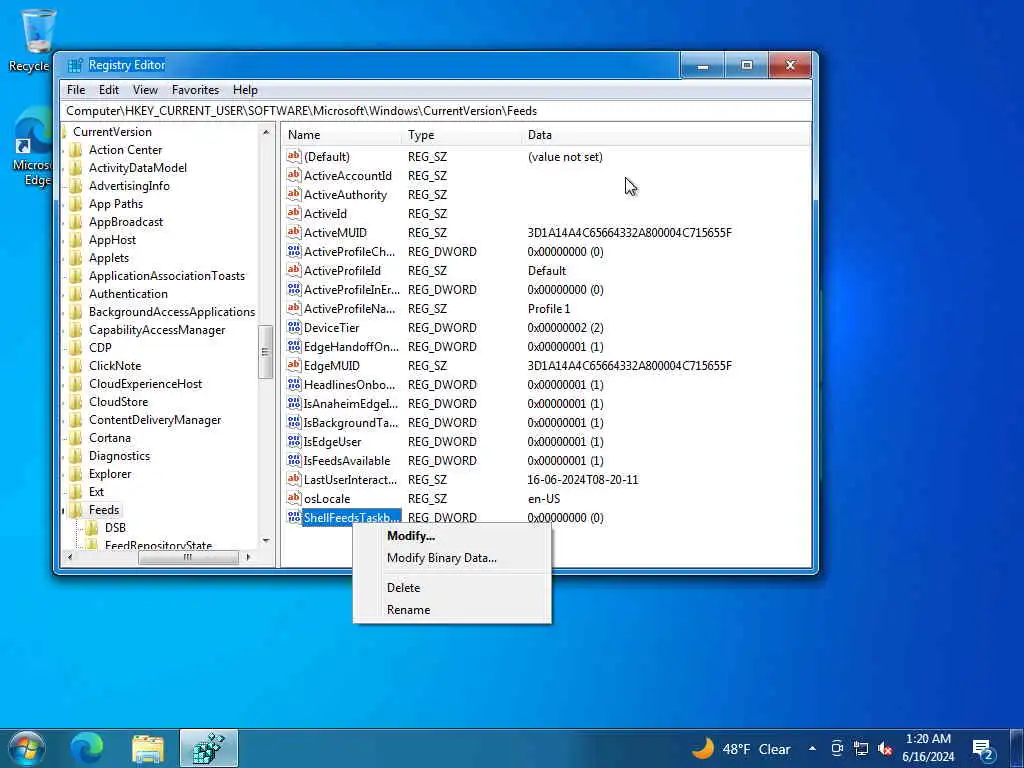Click the ActiveAccountId string value icon

coord(294,175)
